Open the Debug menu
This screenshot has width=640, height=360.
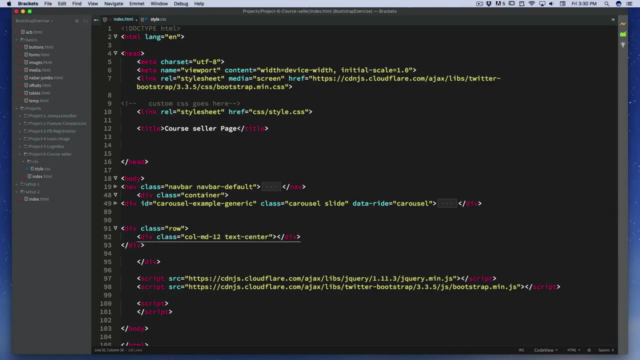click(181, 4)
